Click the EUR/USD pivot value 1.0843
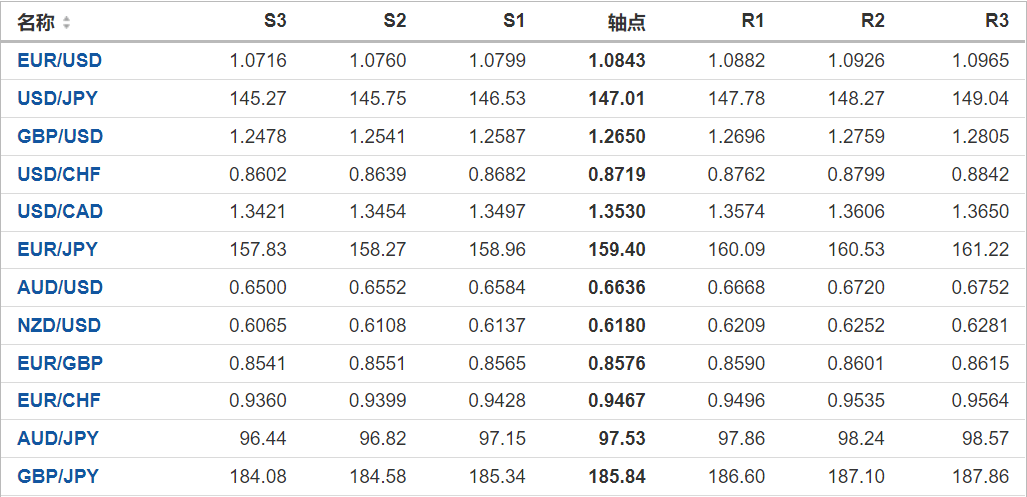This screenshot has height=497, width=1027. pos(617,60)
